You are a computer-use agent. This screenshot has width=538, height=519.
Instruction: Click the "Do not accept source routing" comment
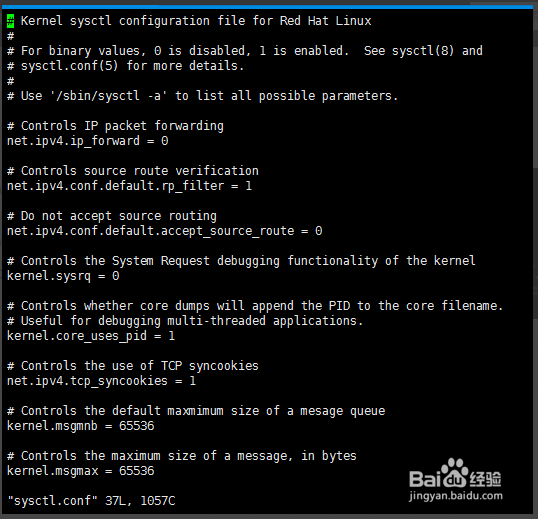point(112,216)
